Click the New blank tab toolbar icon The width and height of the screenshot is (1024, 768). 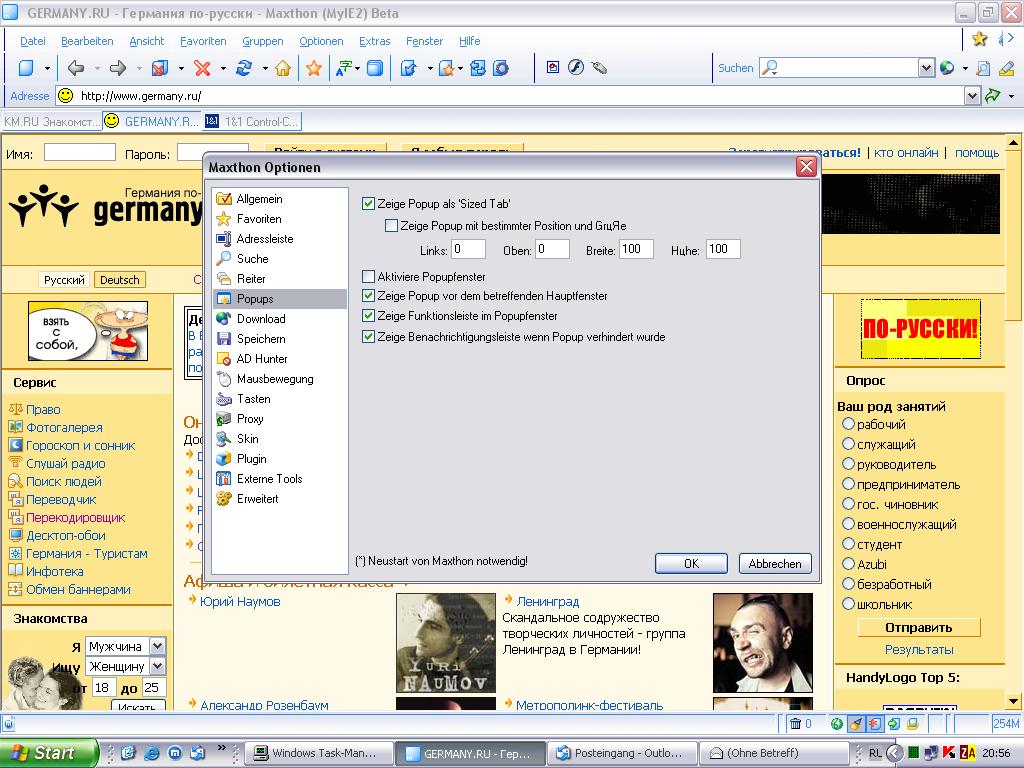(x=25, y=68)
